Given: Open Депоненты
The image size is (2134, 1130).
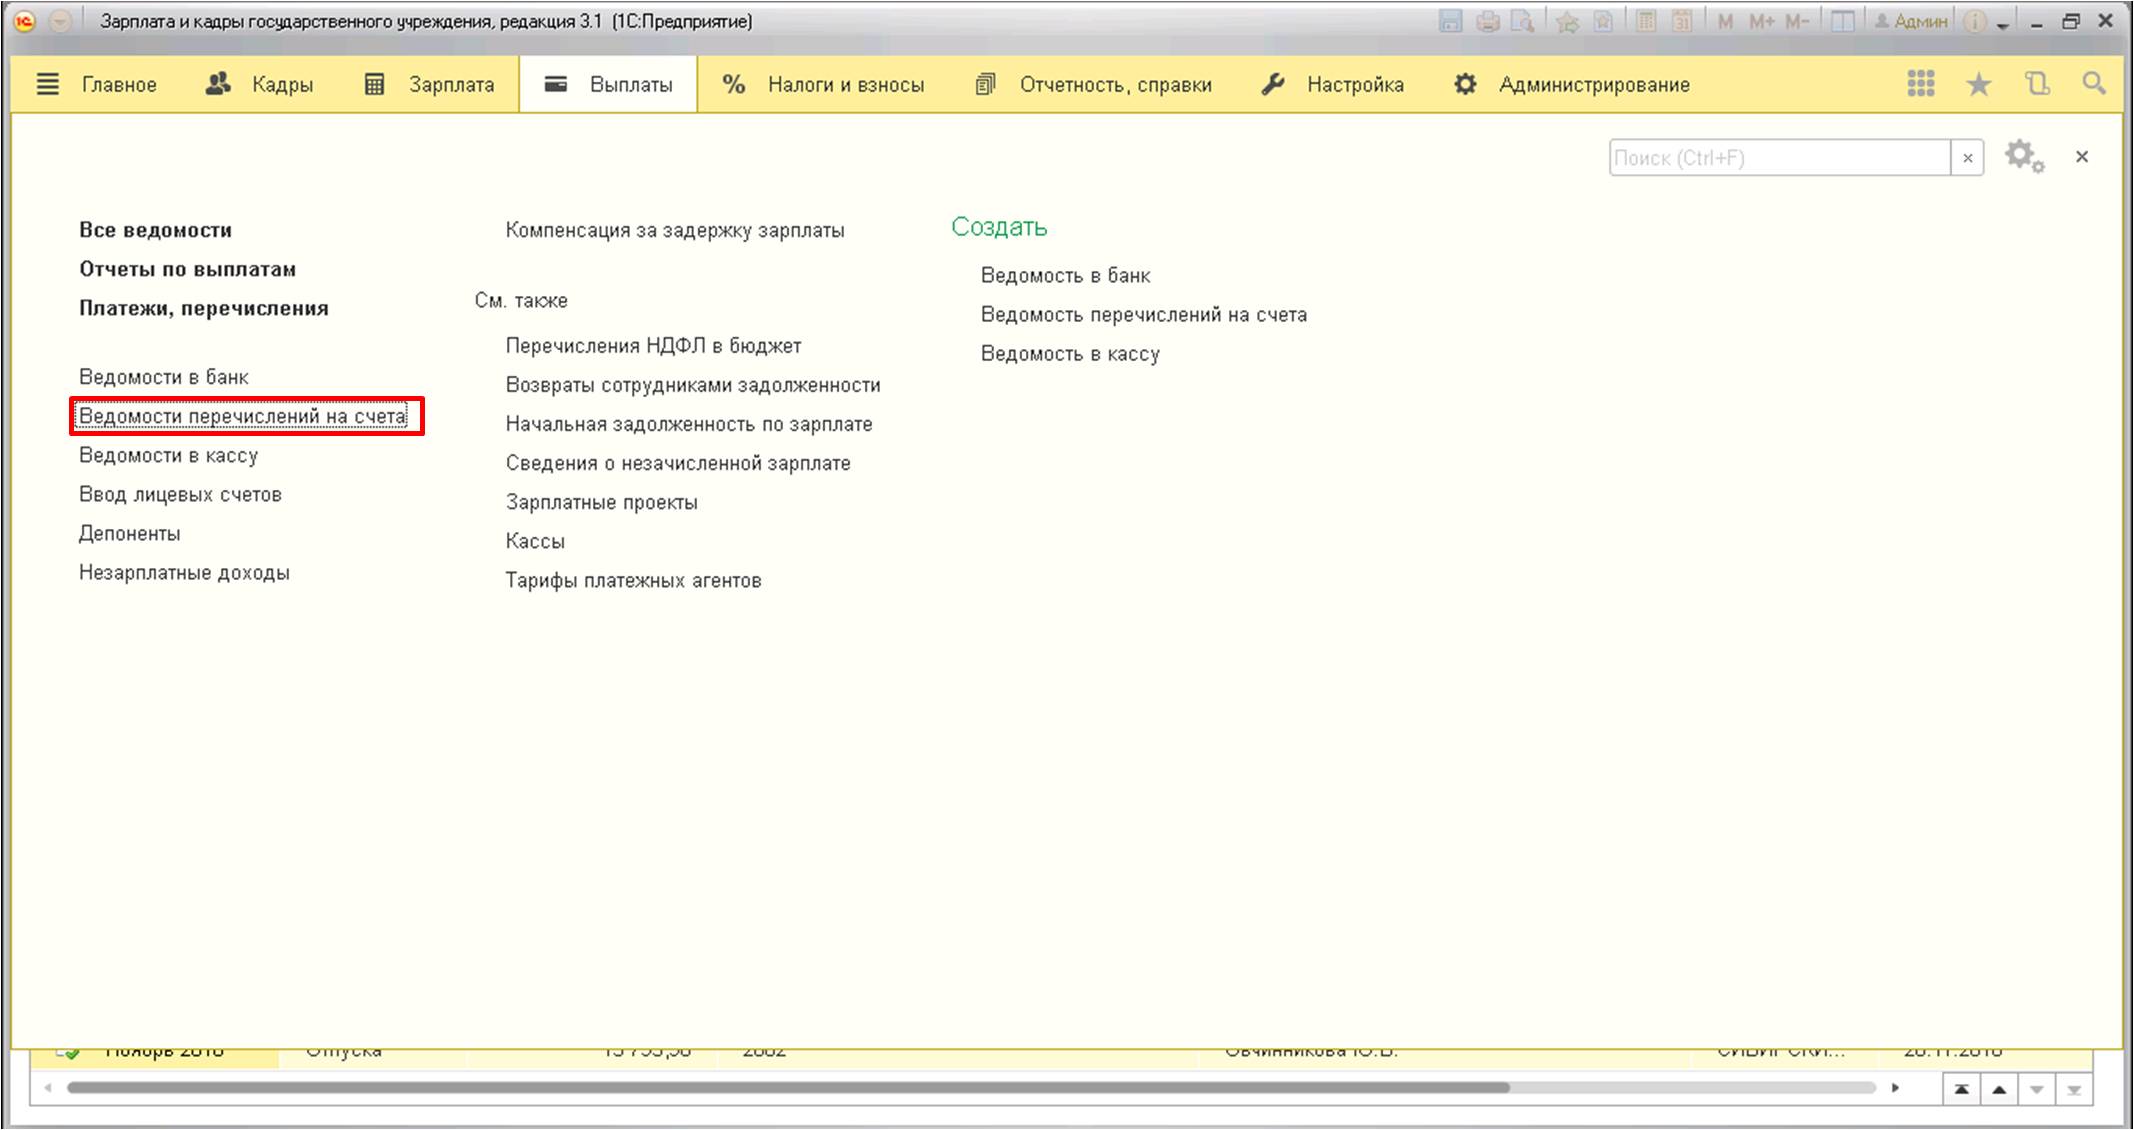Looking at the screenshot, I should coord(130,533).
